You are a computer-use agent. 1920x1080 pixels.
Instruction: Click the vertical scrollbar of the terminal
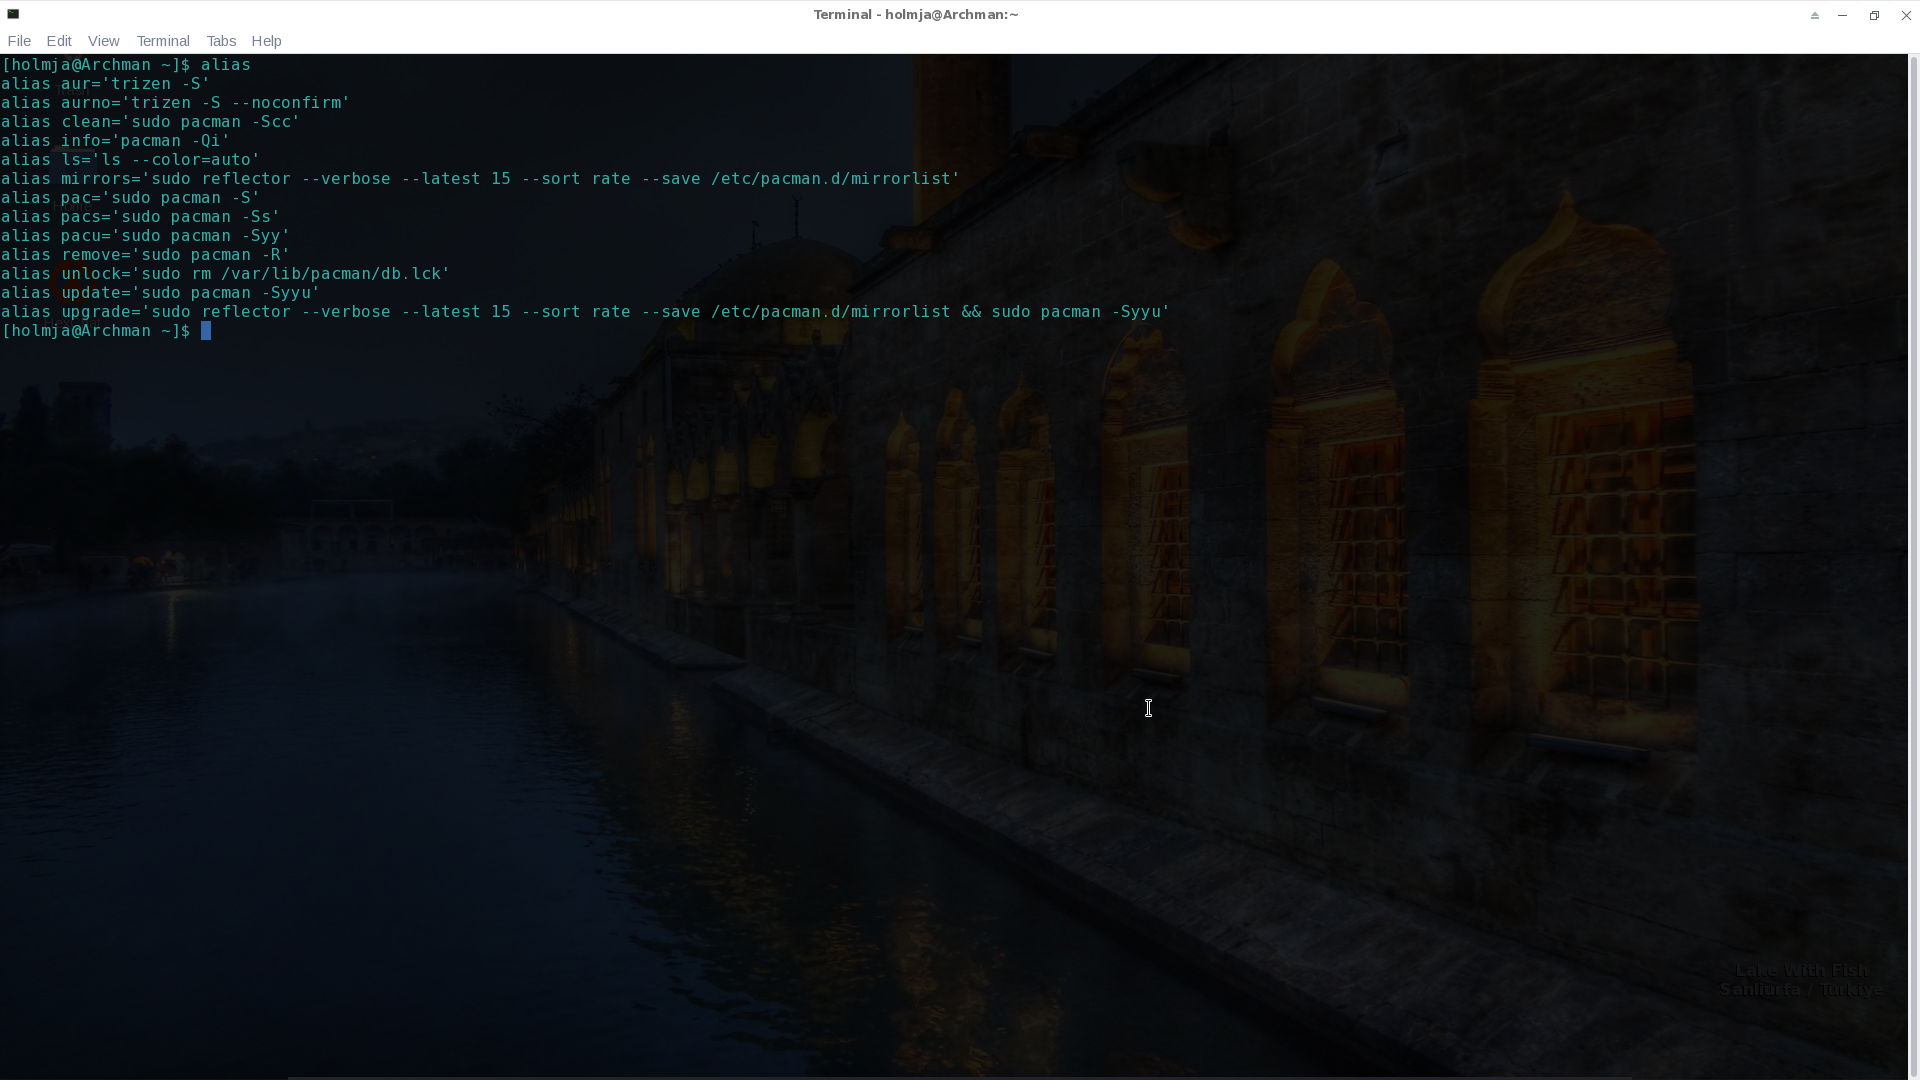(x=1914, y=565)
